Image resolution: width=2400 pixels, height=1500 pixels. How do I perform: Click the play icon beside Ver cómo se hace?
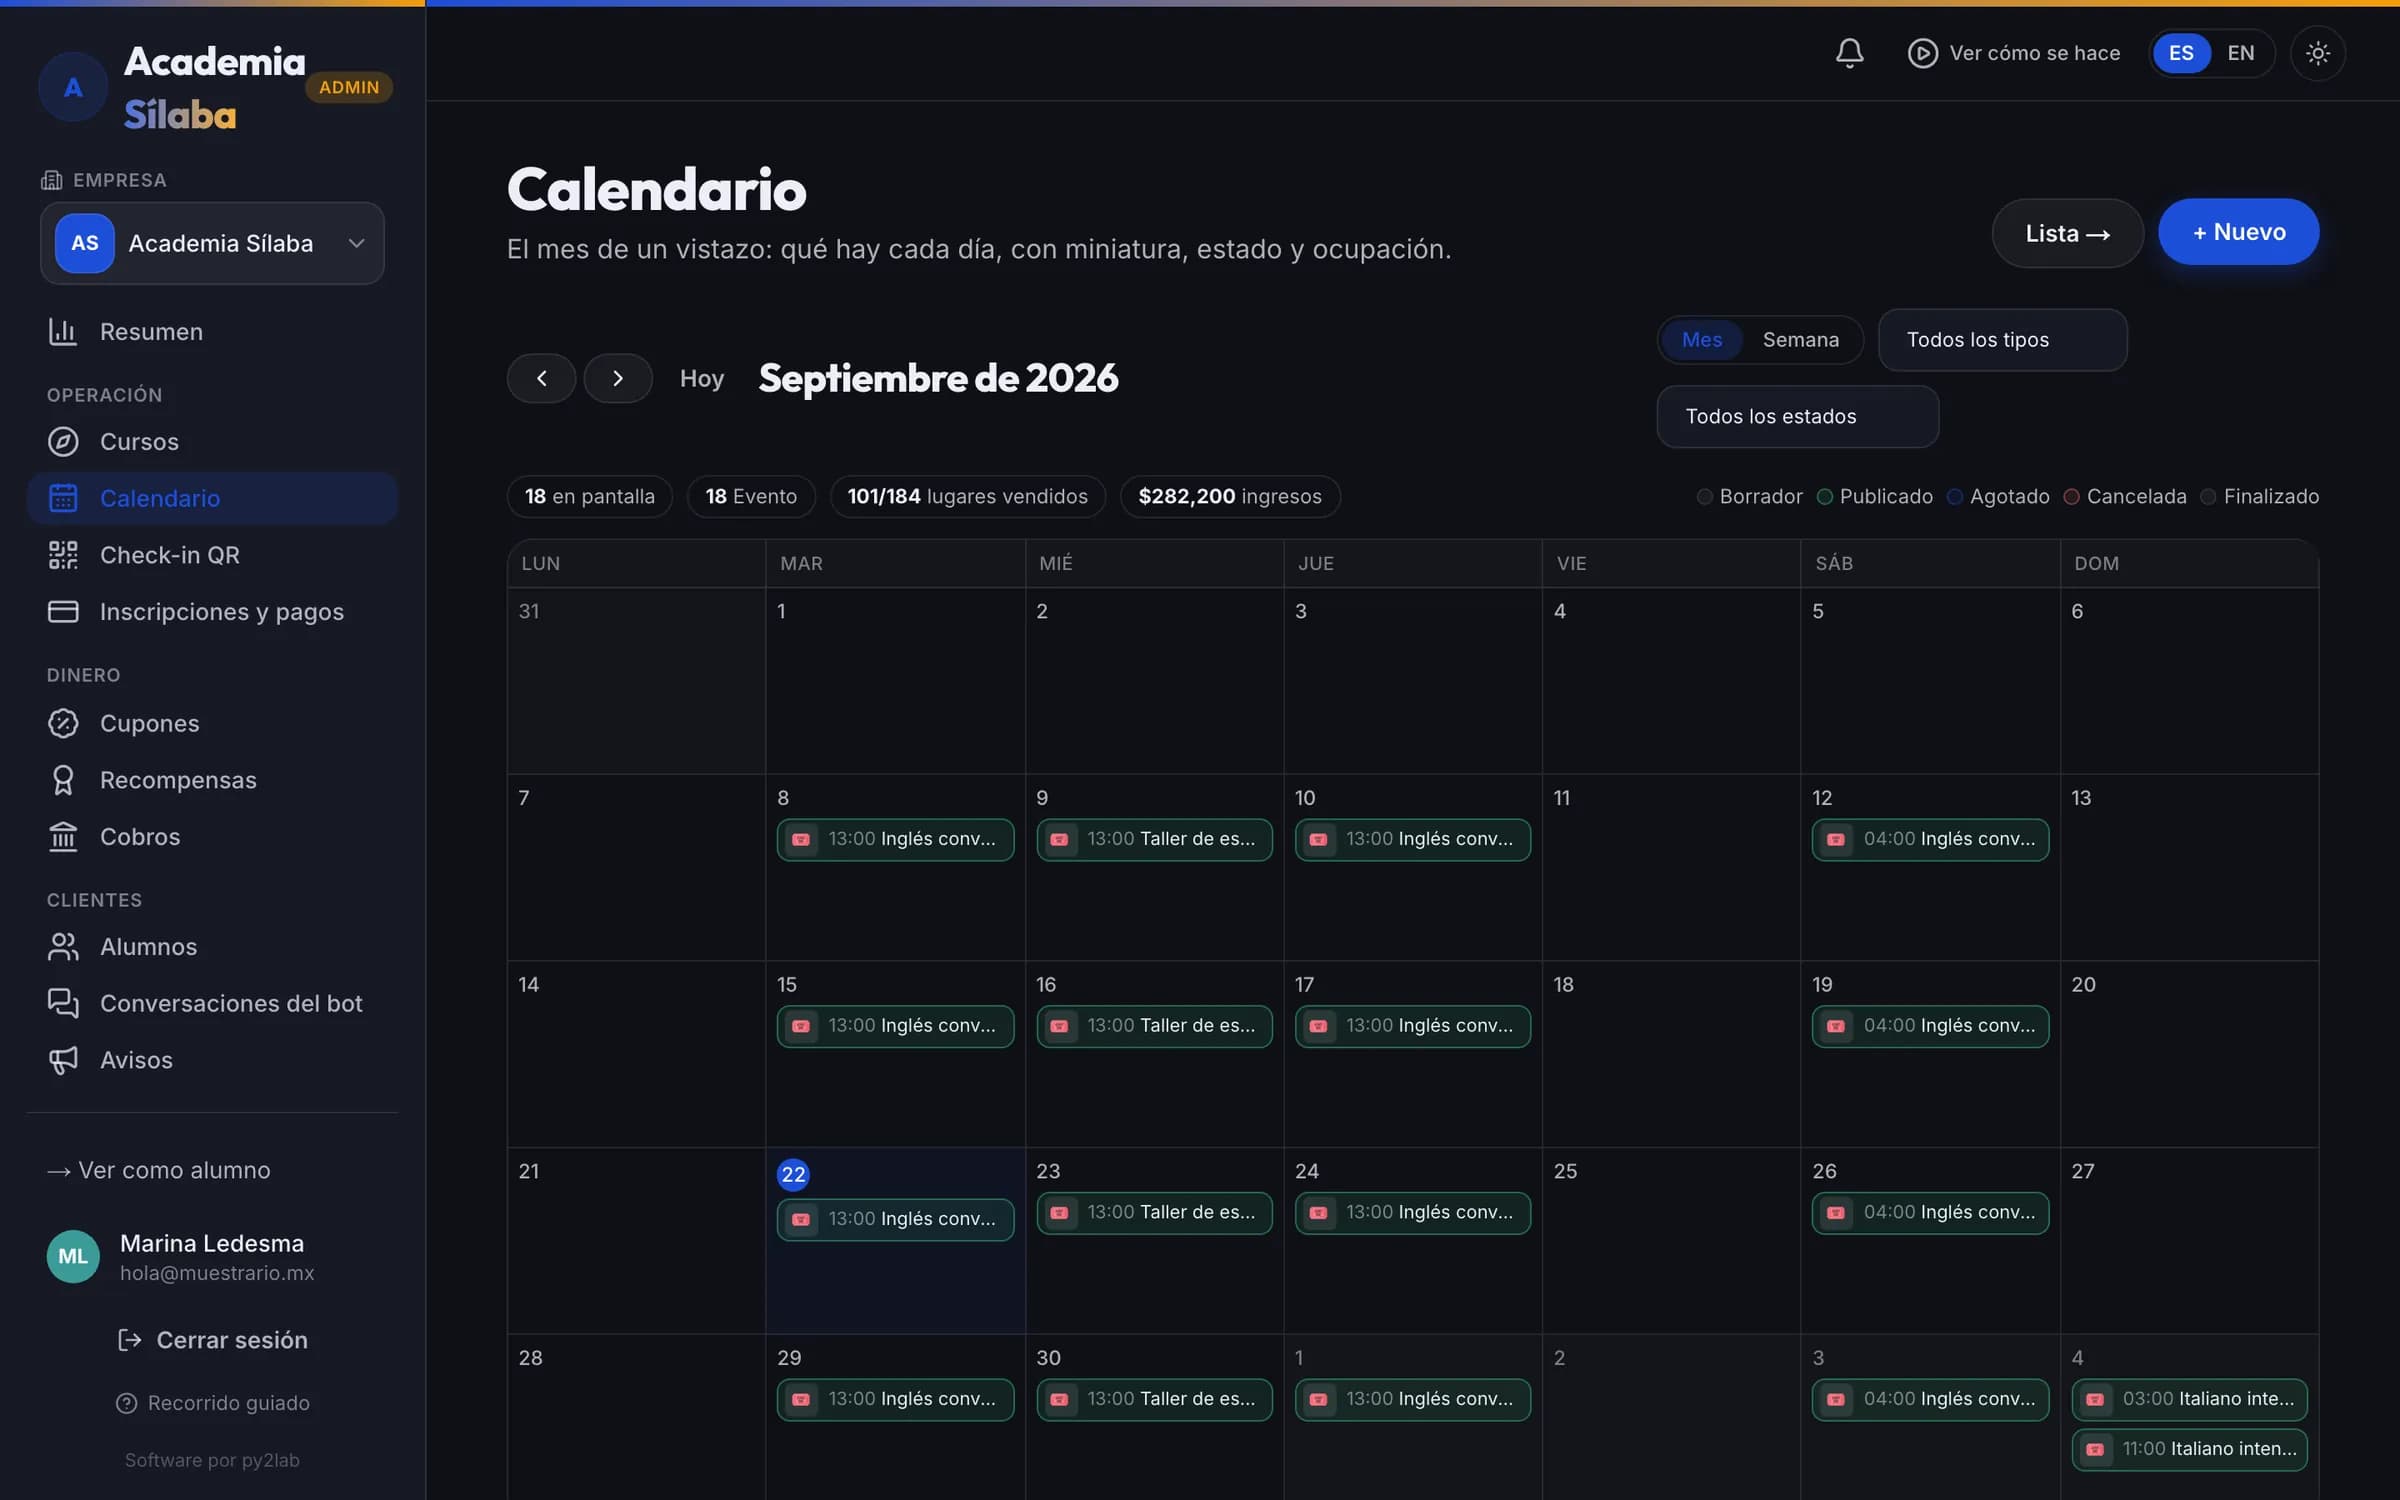tap(1922, 53)
